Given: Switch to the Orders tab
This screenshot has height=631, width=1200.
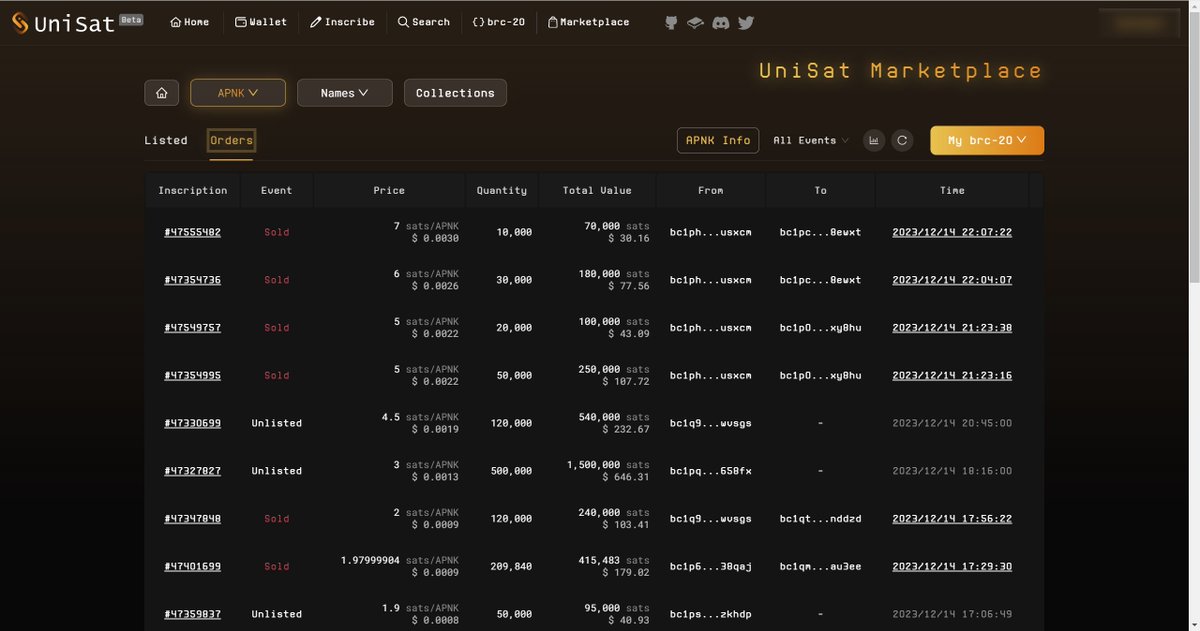Looking at the screenshot, I should coord(231,141).
